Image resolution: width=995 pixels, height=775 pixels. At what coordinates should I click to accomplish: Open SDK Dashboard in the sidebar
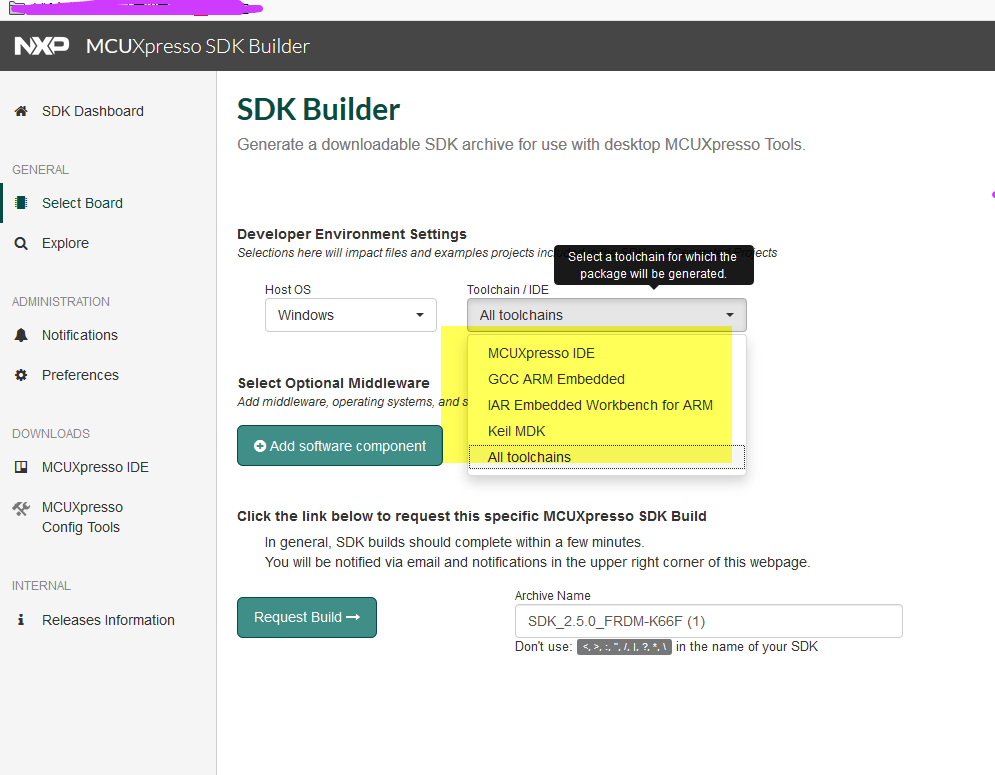pyautogui.click(x=93, y=111)
